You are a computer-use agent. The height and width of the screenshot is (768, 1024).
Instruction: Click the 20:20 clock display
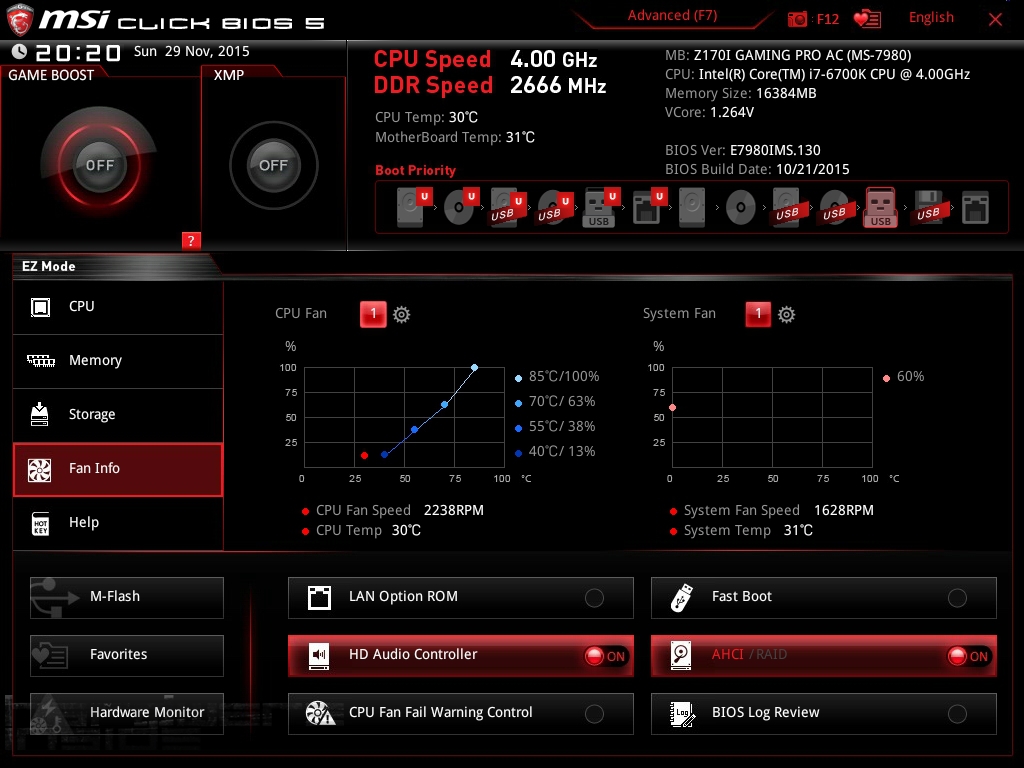78,52
